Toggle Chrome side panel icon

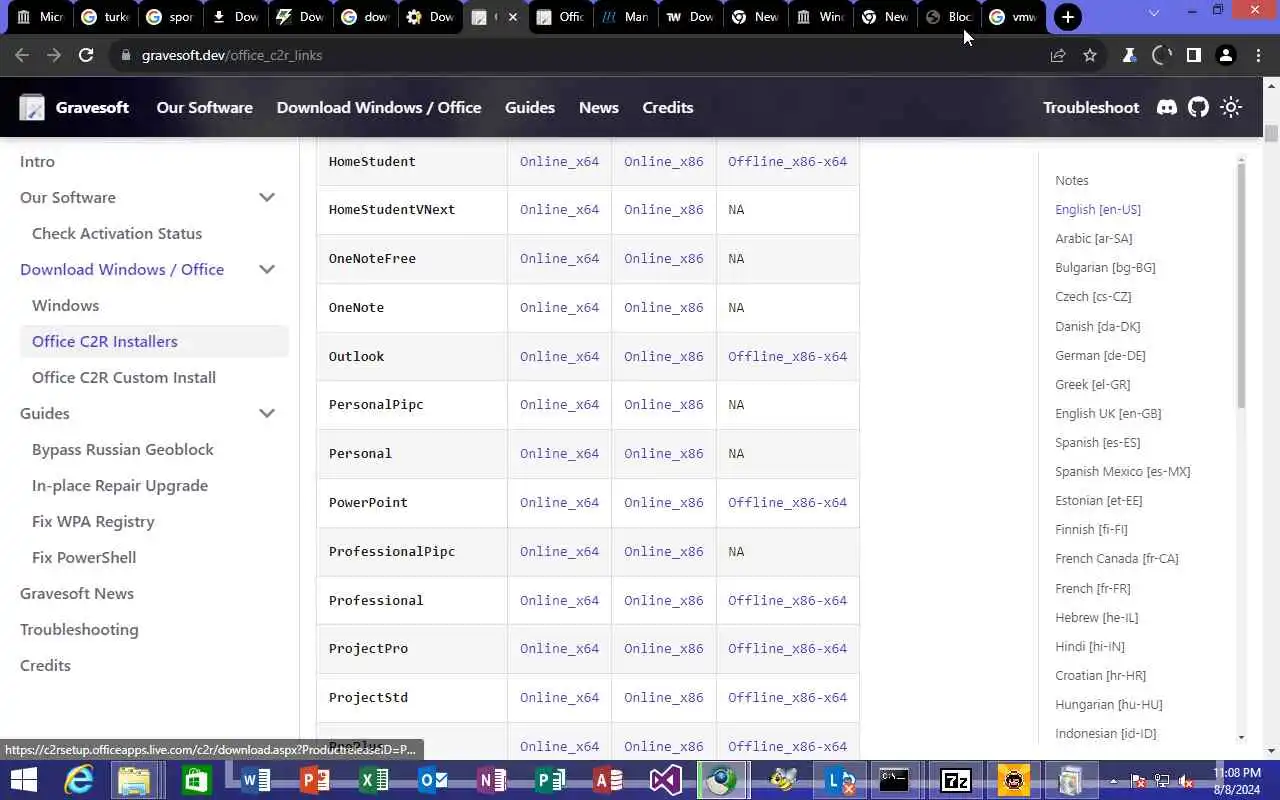click(x=1193, y=55)
